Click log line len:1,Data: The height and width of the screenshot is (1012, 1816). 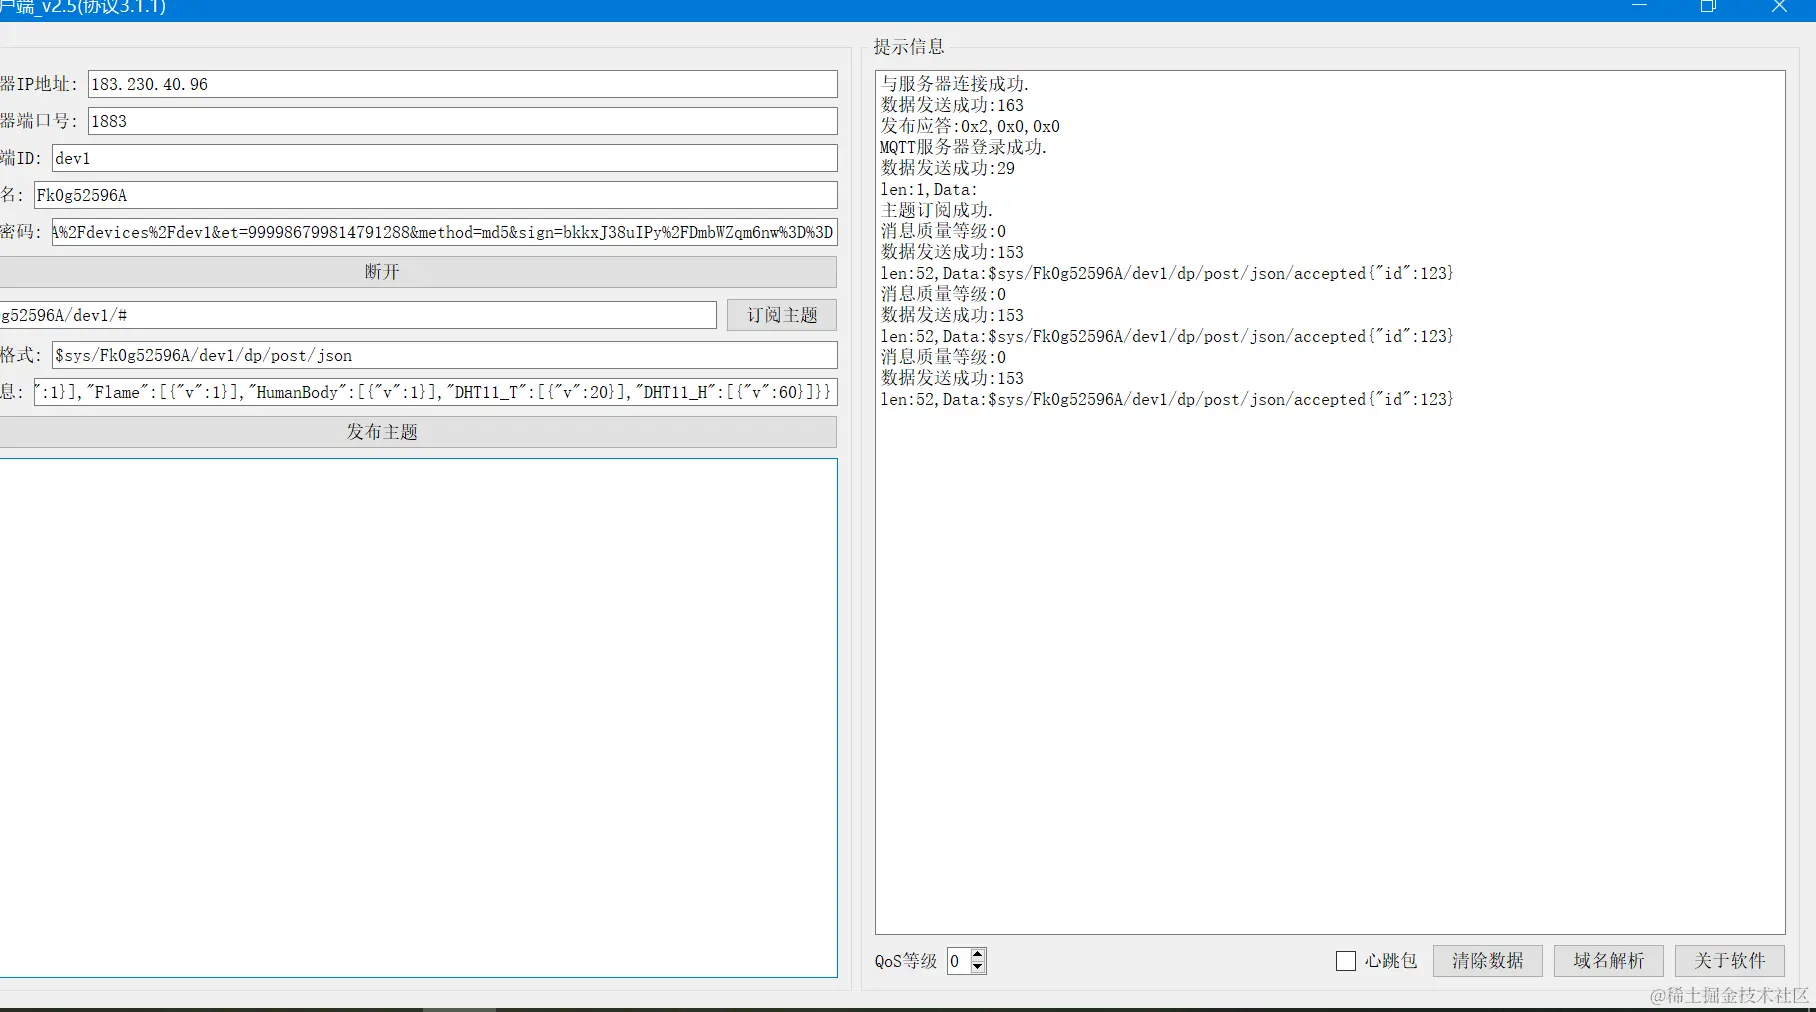[x=929, y=189]
